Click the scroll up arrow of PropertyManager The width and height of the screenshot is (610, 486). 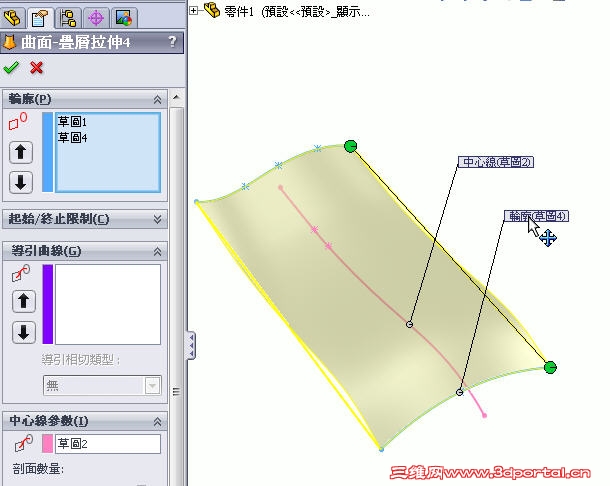(176, 97)
